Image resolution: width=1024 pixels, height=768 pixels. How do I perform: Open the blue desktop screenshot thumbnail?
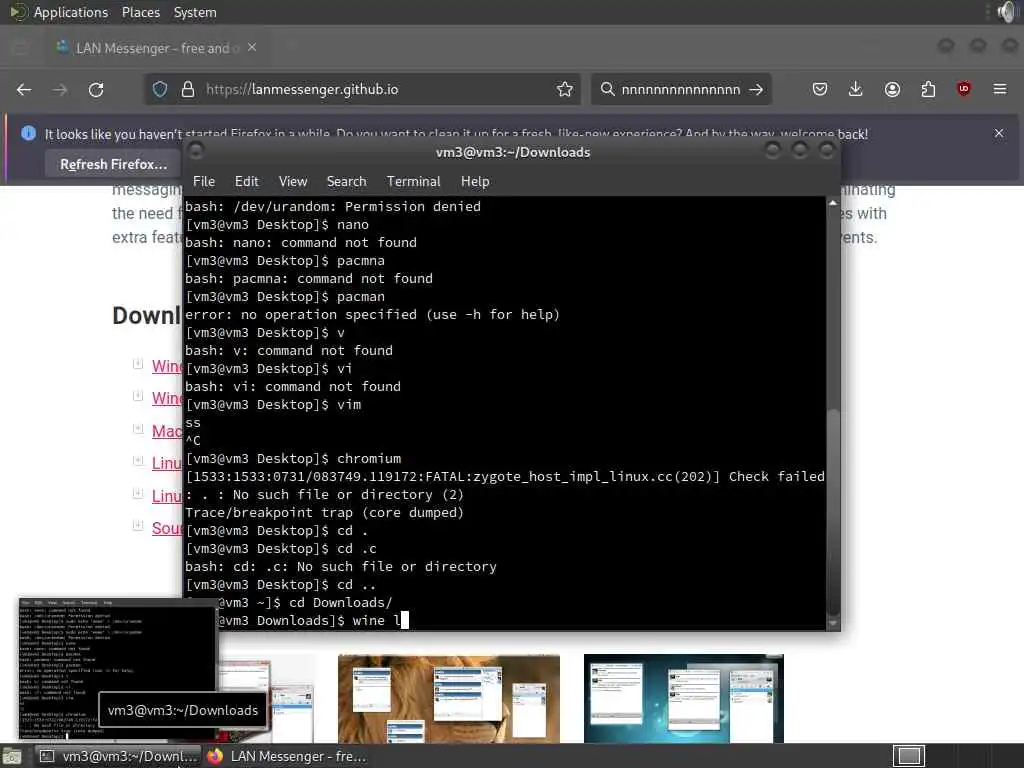point(684,698)
